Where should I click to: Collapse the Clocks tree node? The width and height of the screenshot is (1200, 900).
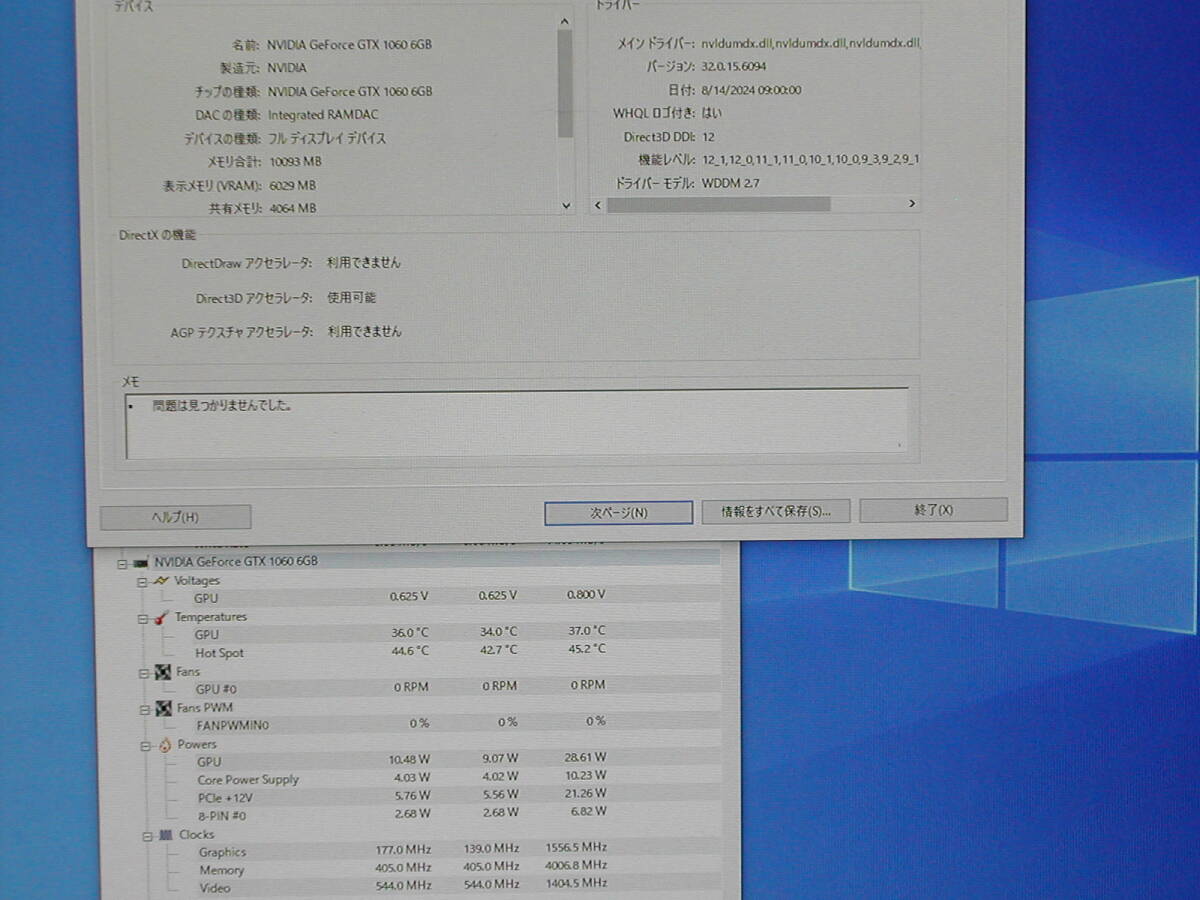[146, 836]
